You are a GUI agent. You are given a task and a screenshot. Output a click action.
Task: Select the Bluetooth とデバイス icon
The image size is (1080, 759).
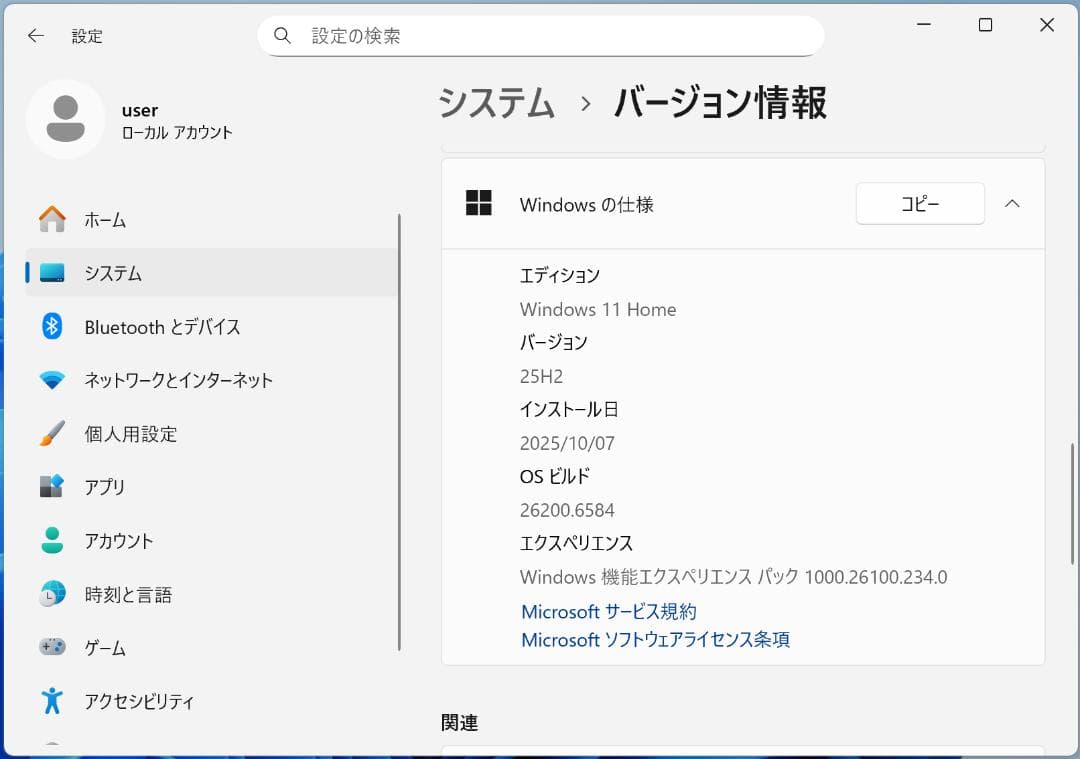pyautogui.click(x=52, y=327)
